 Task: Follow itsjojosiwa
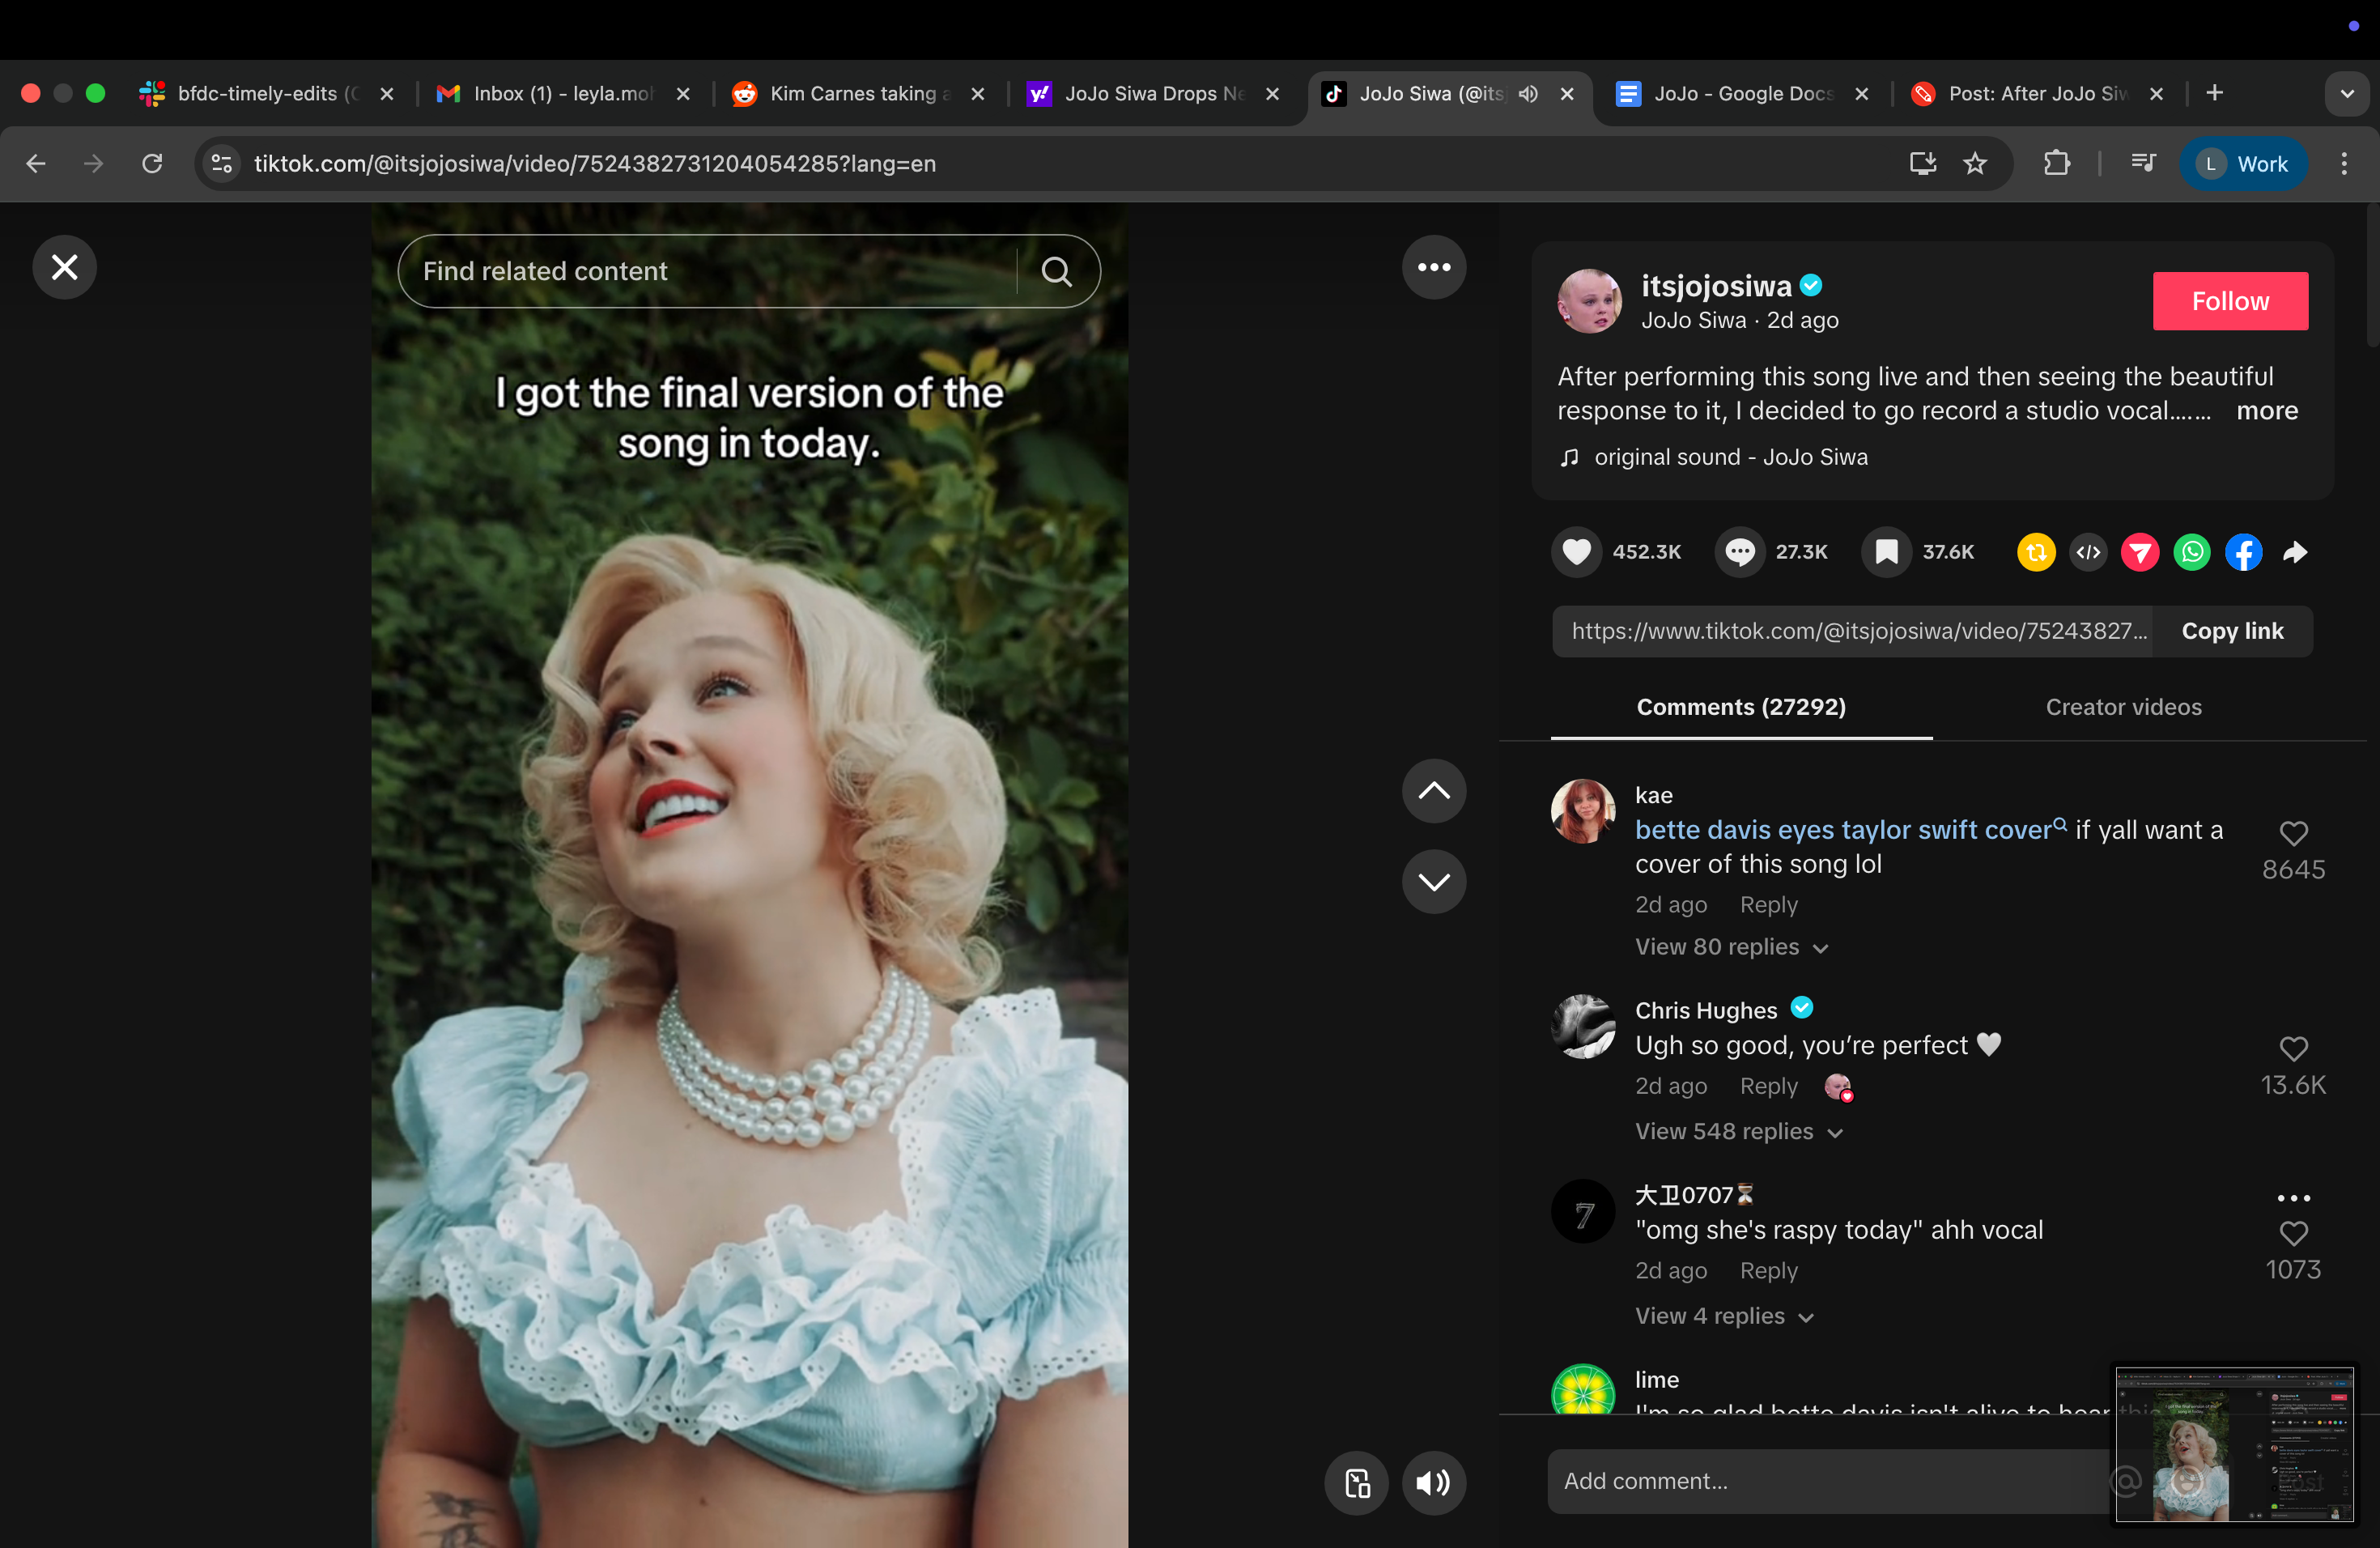click(x=2230, y=301)
